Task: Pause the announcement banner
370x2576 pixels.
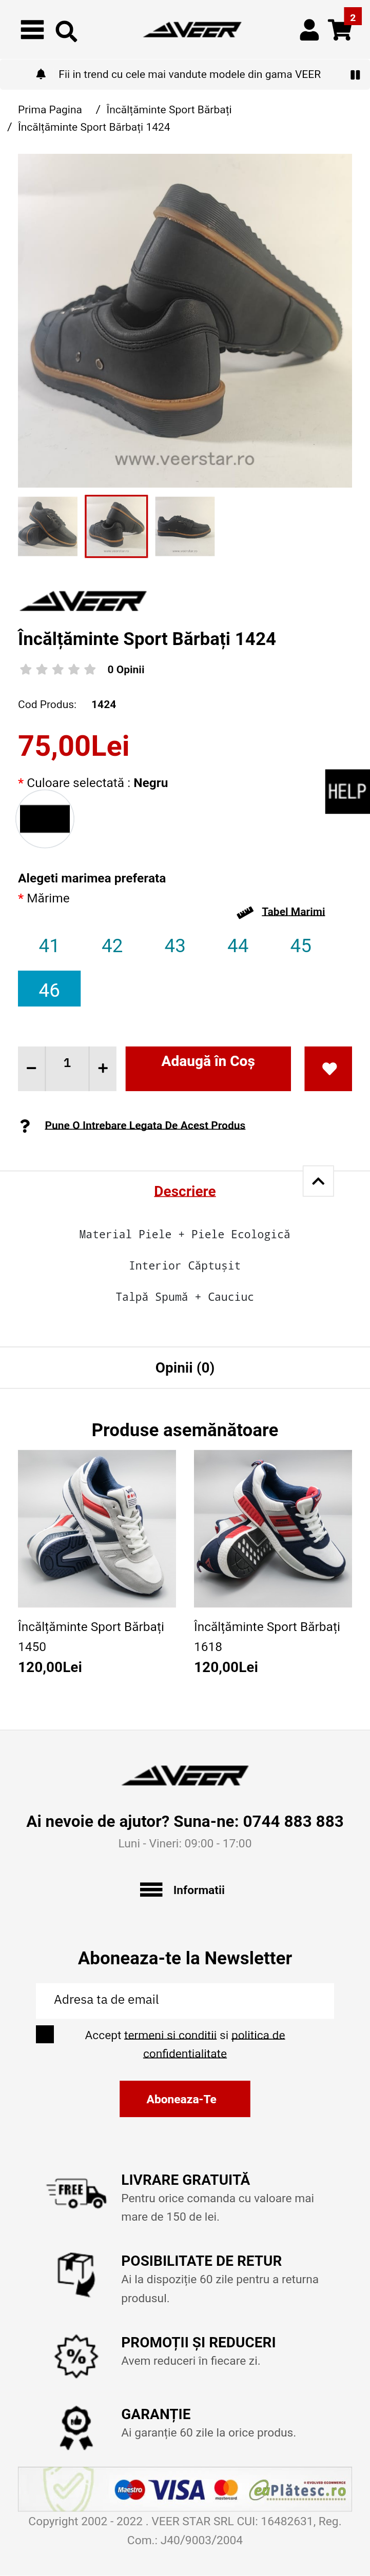Action: 355,75
